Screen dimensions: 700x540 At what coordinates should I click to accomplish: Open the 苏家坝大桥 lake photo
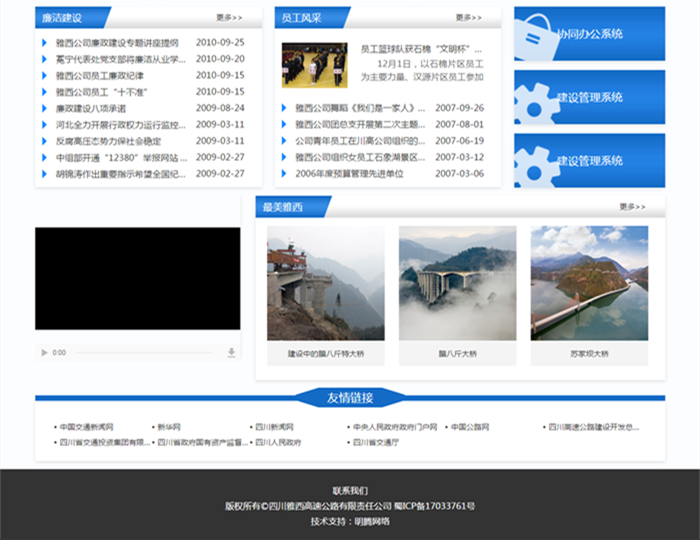[589, 283]
